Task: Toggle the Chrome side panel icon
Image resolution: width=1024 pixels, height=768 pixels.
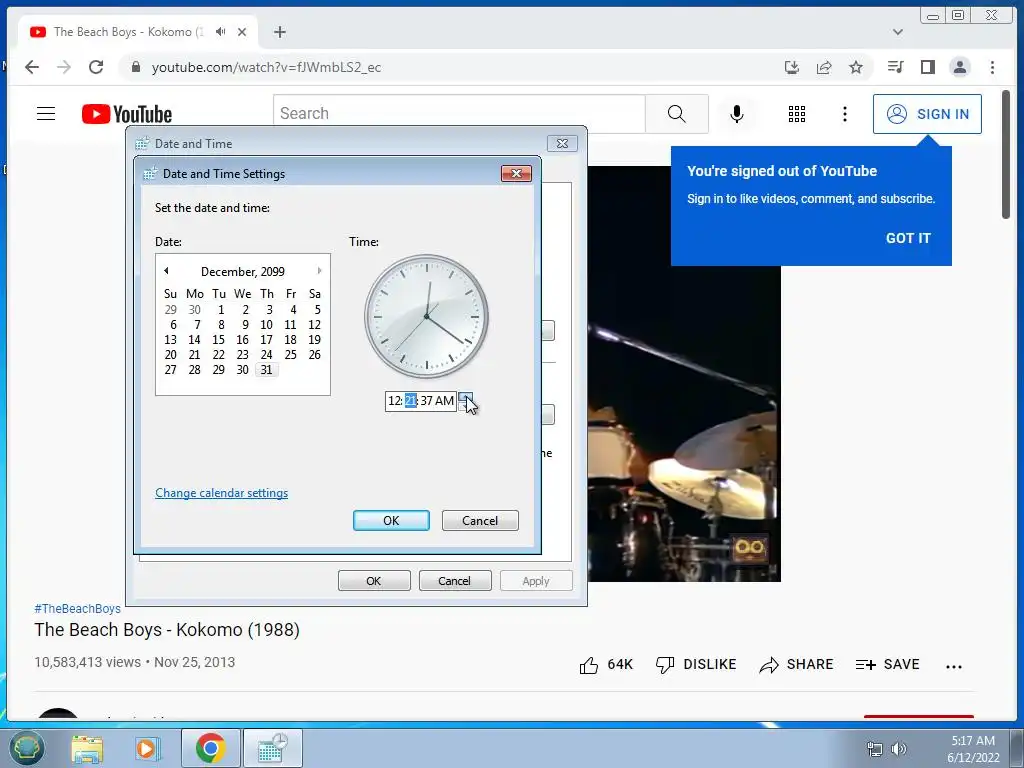Action: click(x=927, y=67)
